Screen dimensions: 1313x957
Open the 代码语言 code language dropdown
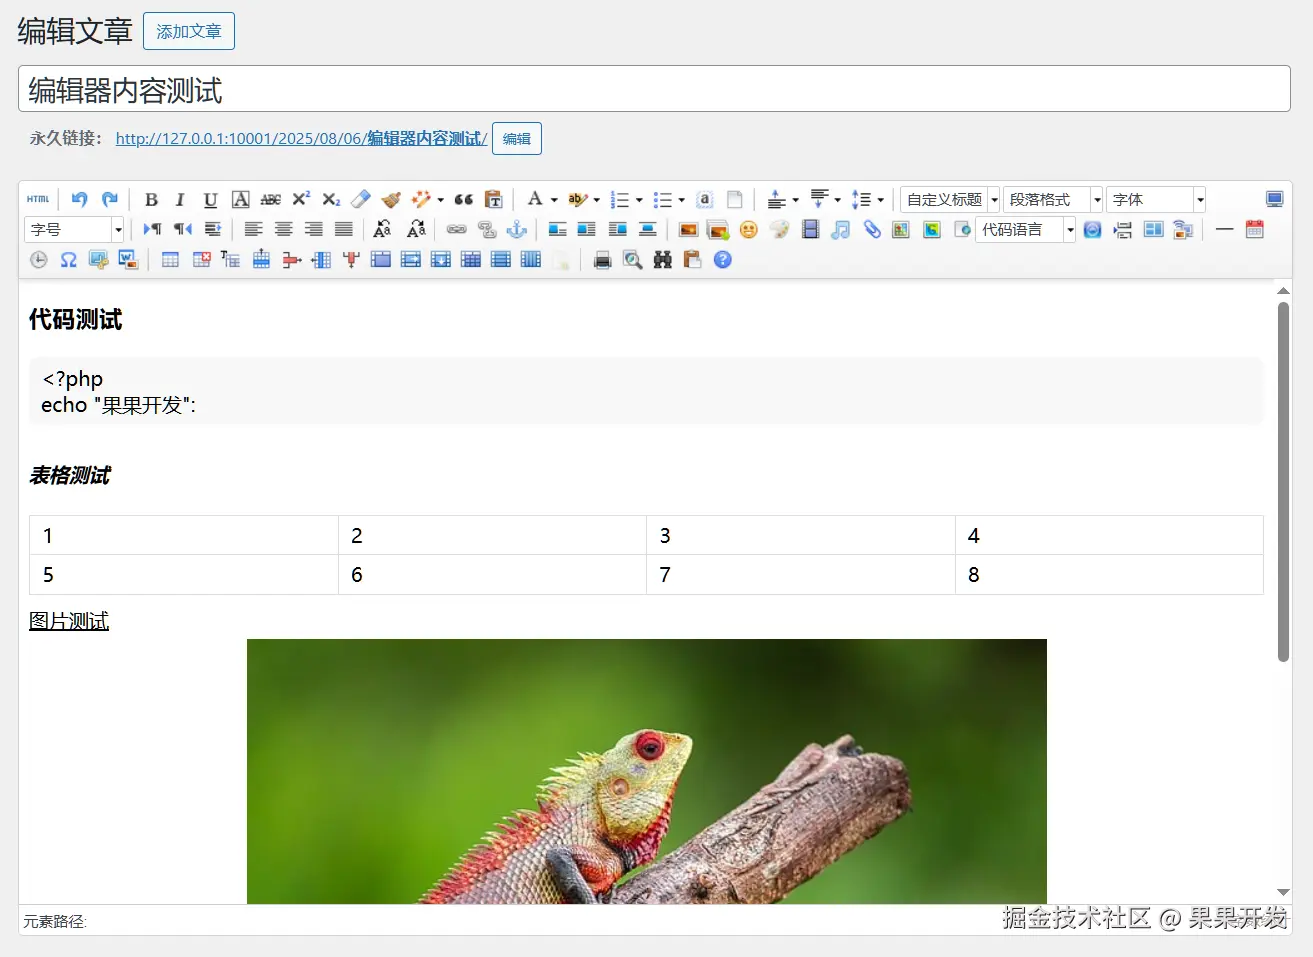(x=1026, y=230)
